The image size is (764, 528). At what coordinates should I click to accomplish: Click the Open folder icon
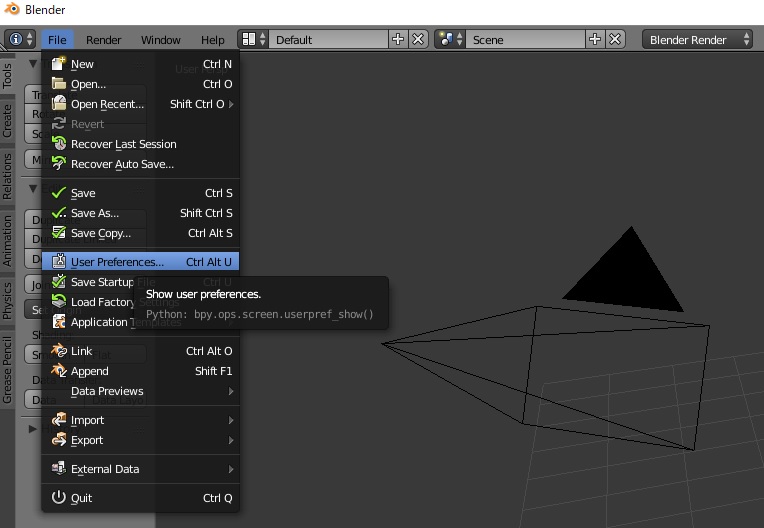pos(58,84)
